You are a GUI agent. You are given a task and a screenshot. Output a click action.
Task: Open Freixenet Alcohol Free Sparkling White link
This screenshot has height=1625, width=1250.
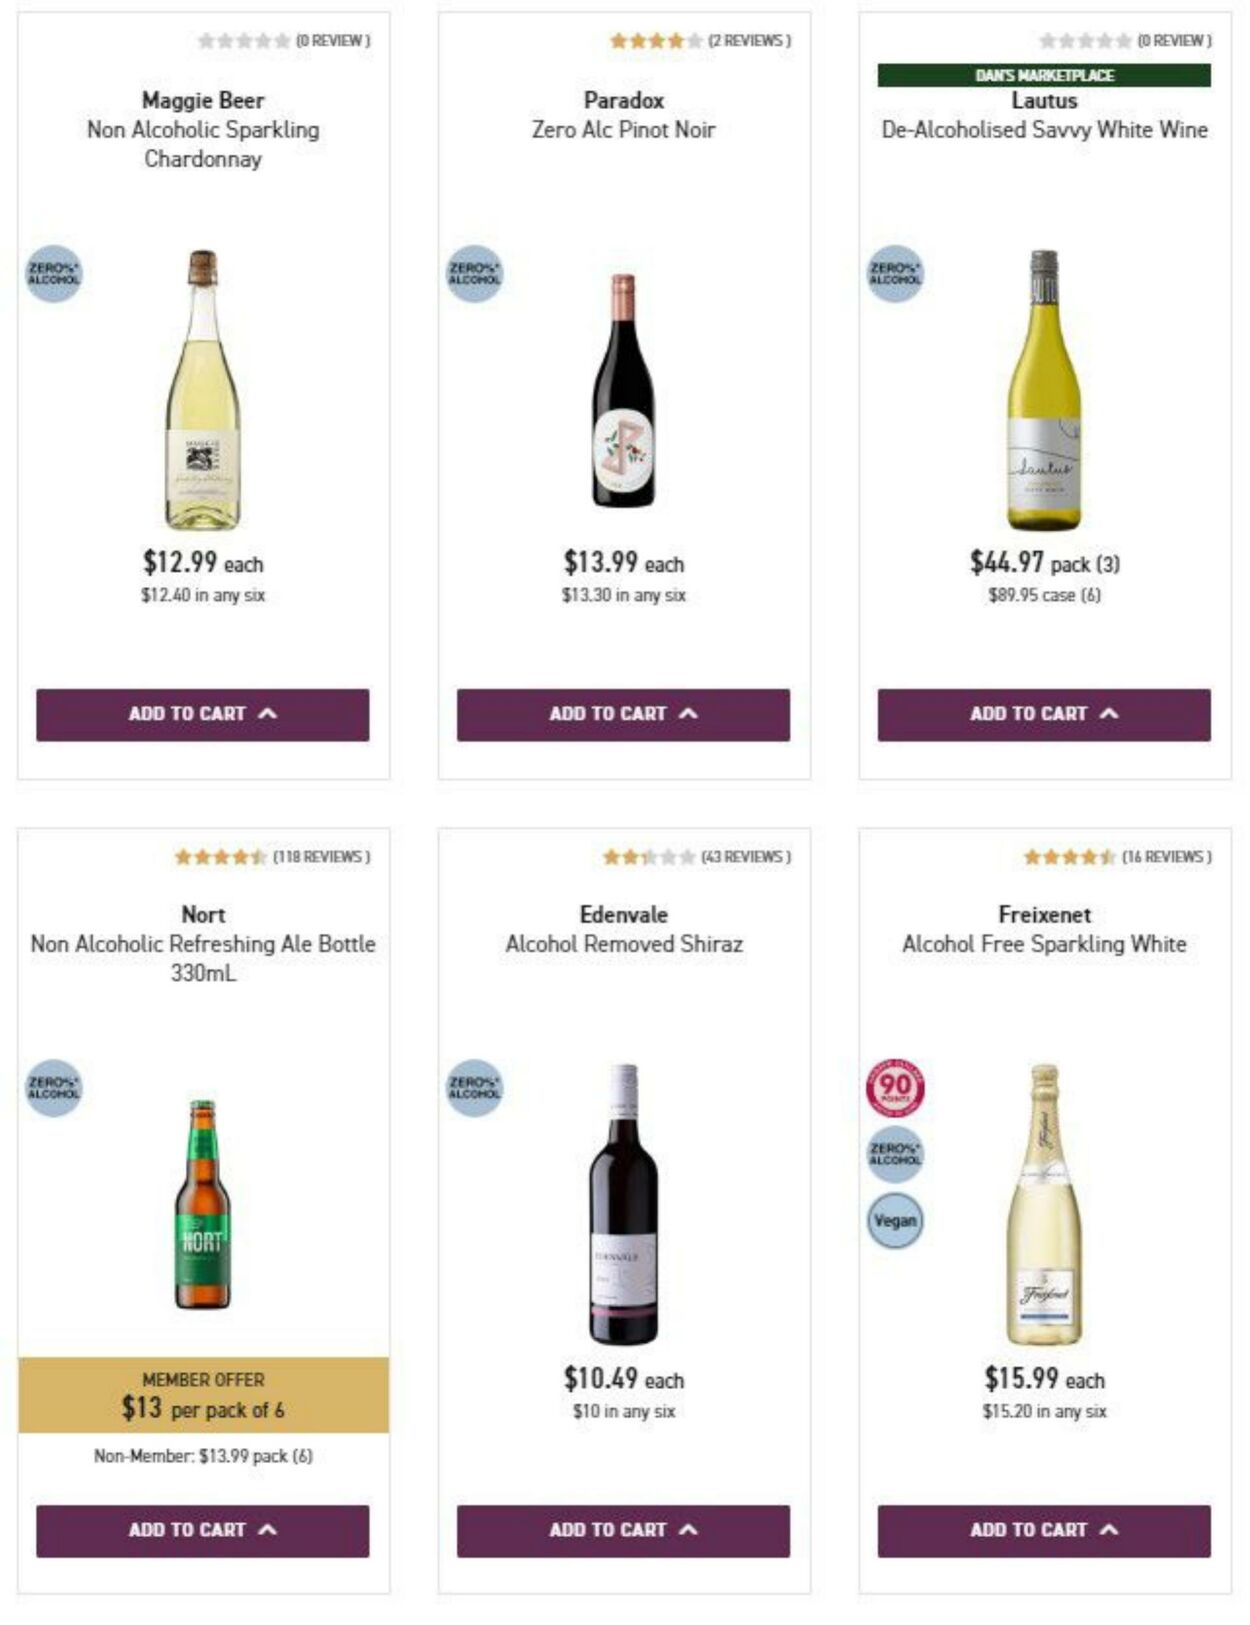coord(1044,943)
